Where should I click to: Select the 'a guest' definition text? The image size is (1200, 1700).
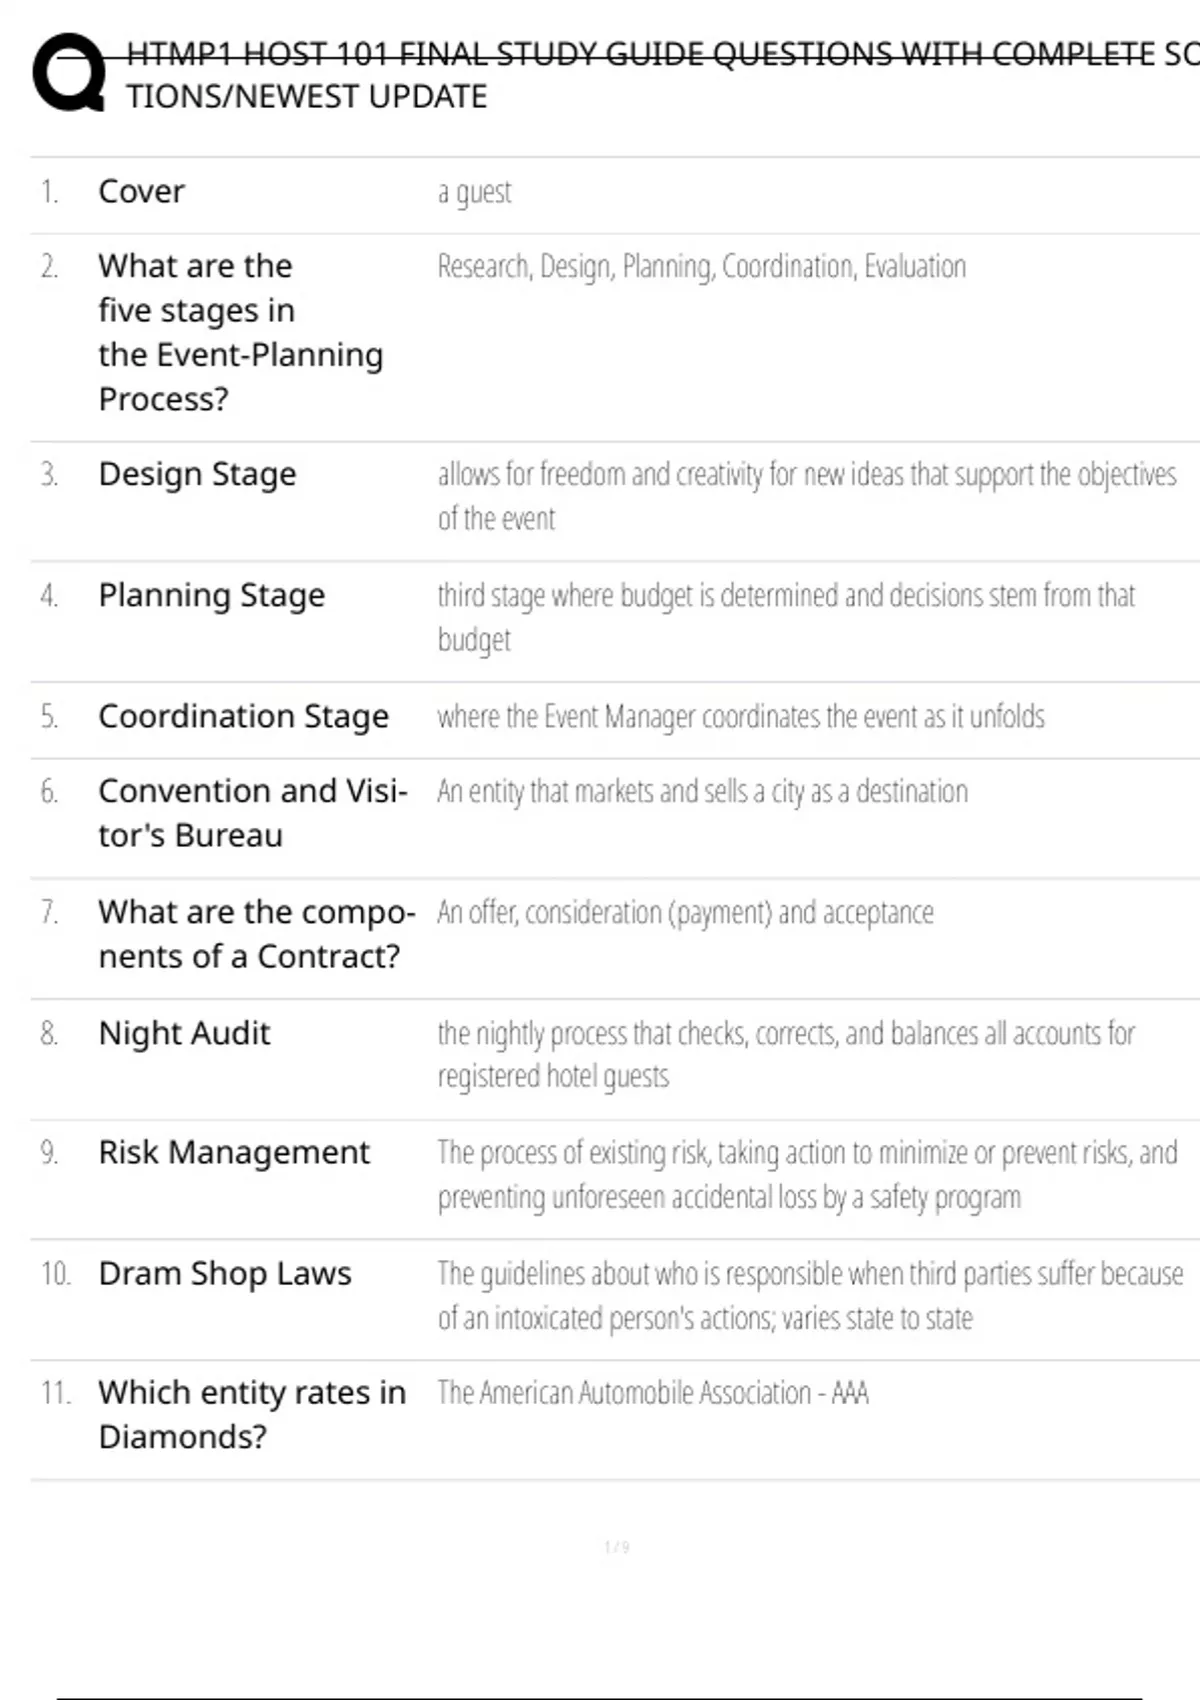coord(474,192)
